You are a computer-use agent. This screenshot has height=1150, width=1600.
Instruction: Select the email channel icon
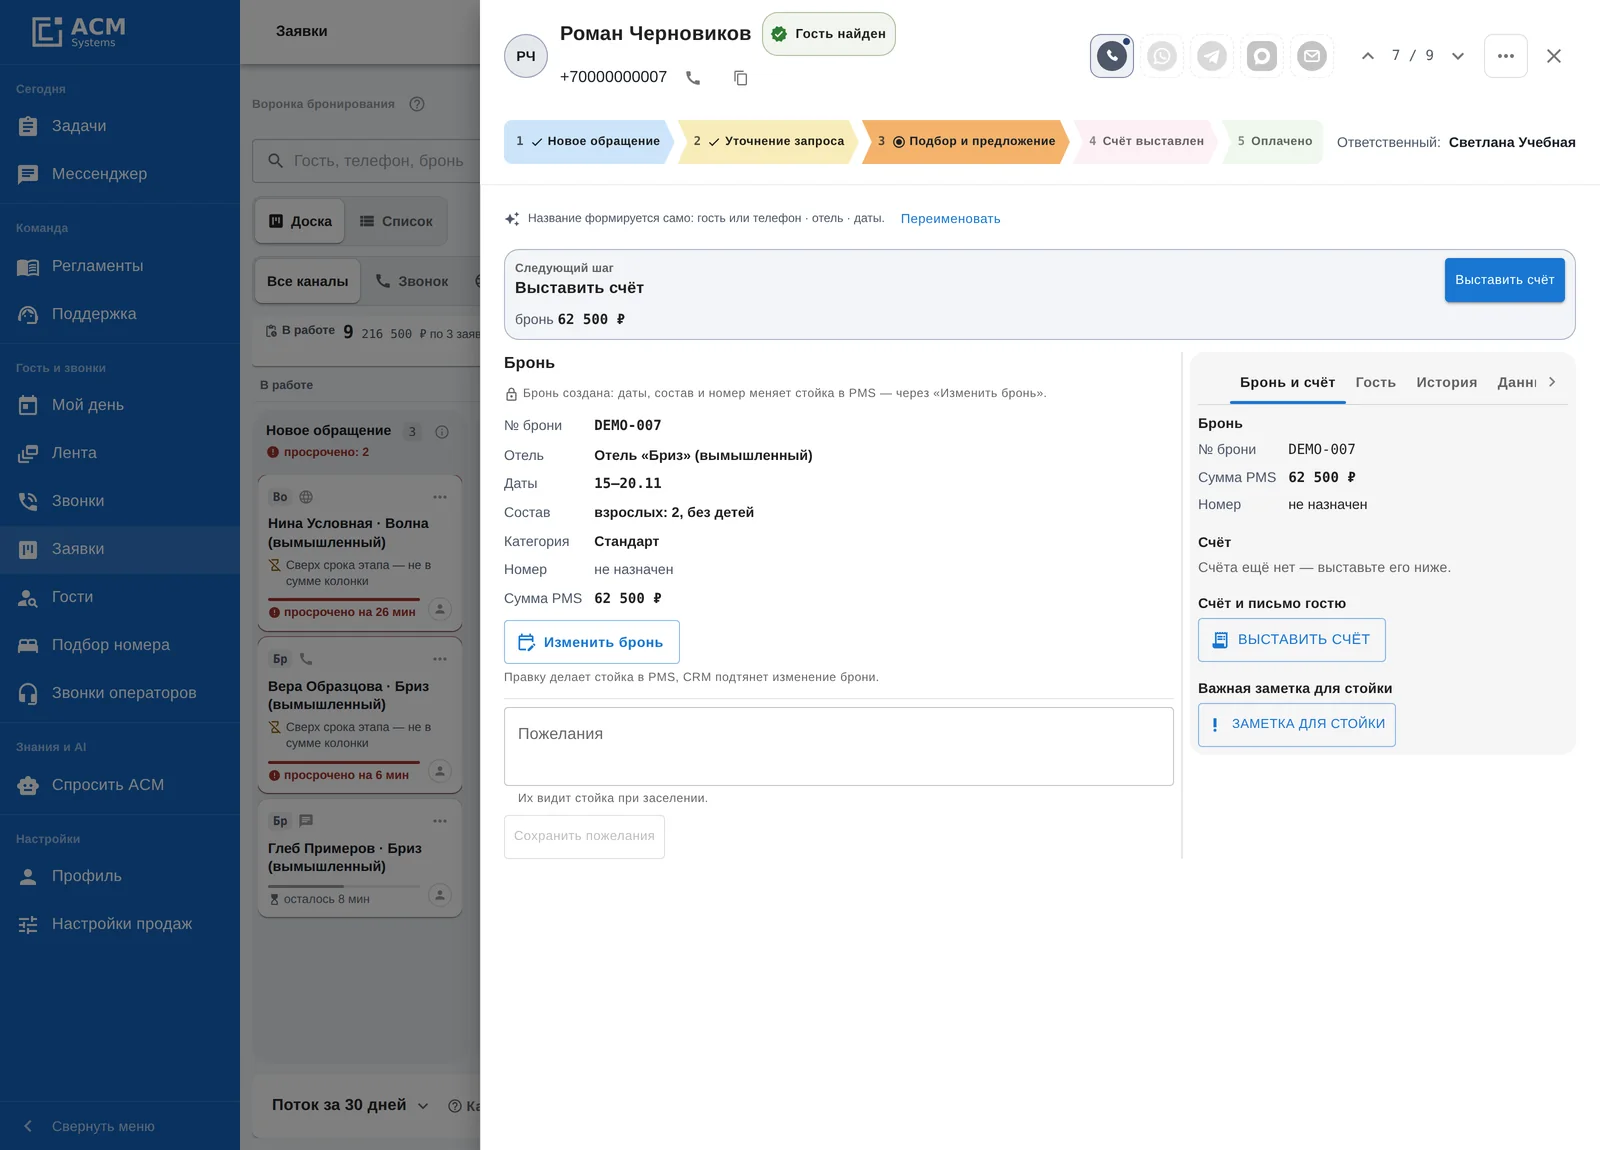[x=1312, y=56]
